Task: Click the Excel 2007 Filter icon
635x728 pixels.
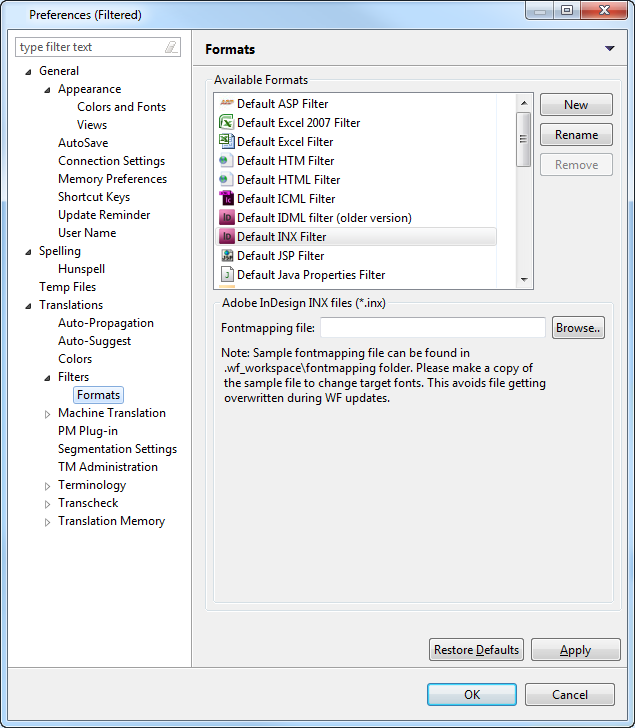Action: tap(227, 123)
